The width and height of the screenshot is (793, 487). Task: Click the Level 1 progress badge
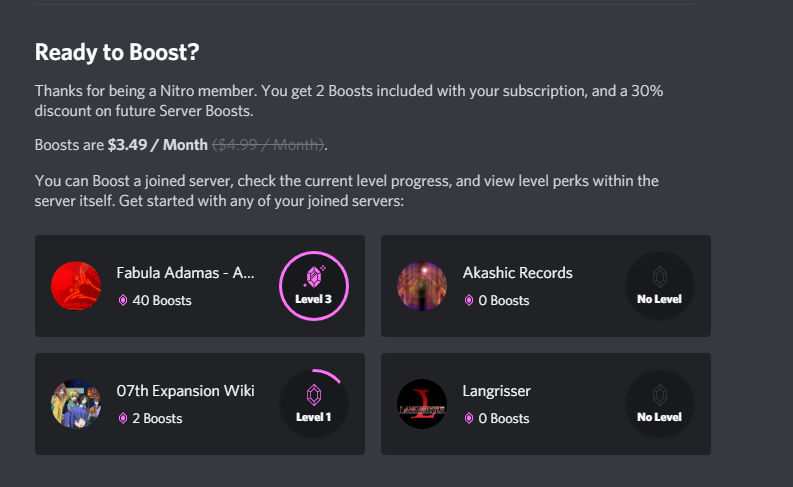click(314, 404)
